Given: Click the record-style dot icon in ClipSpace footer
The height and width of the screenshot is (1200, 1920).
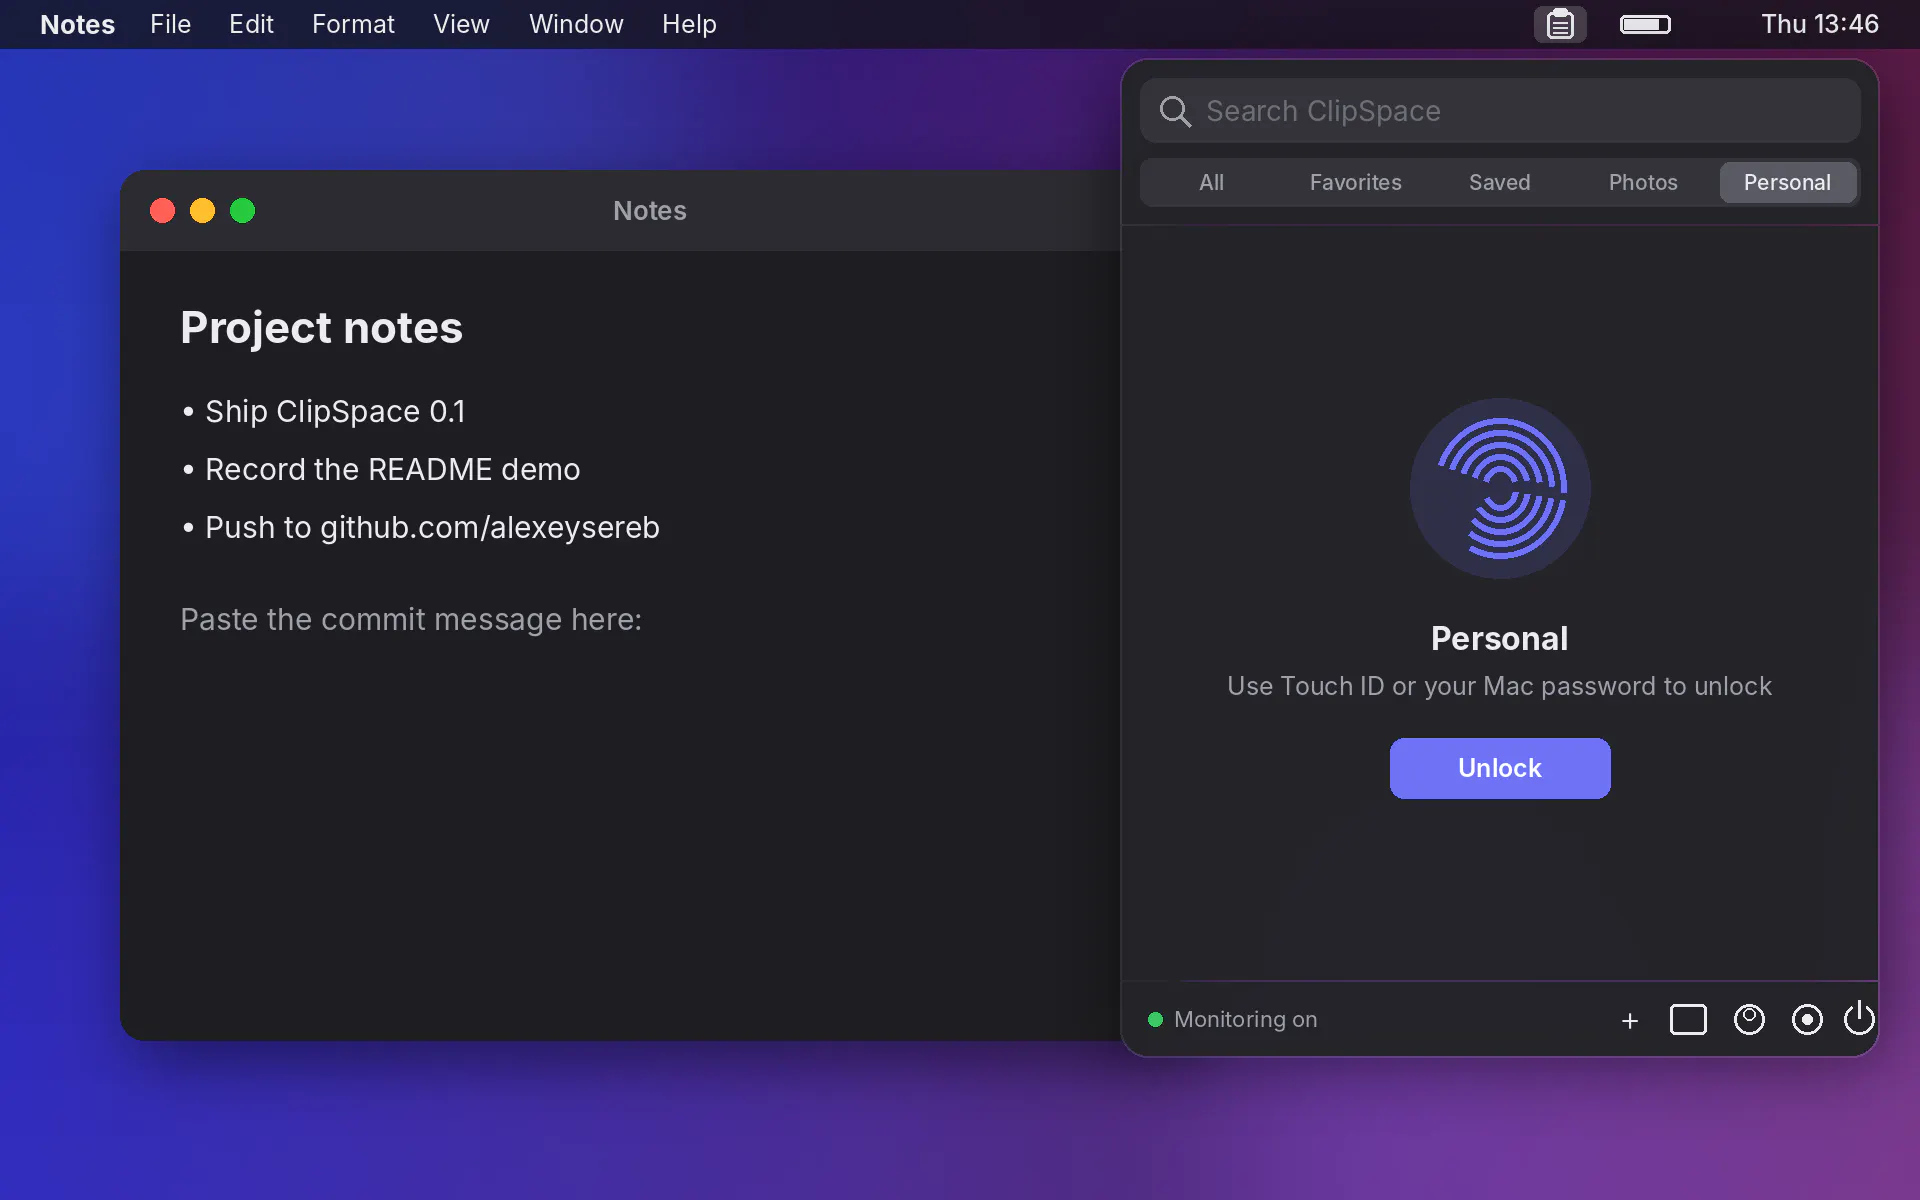Looking at the screenshot, I should click(x=1807, y=1020).
